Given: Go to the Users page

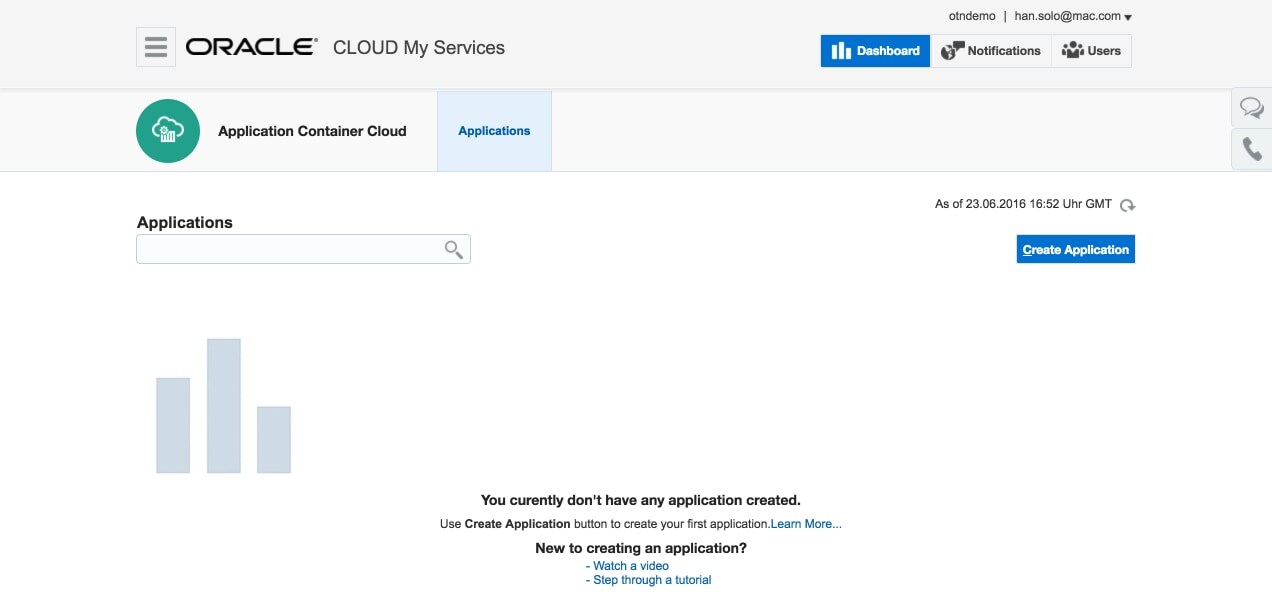Looking at the screenshot, I should (x=1091, y=51).
